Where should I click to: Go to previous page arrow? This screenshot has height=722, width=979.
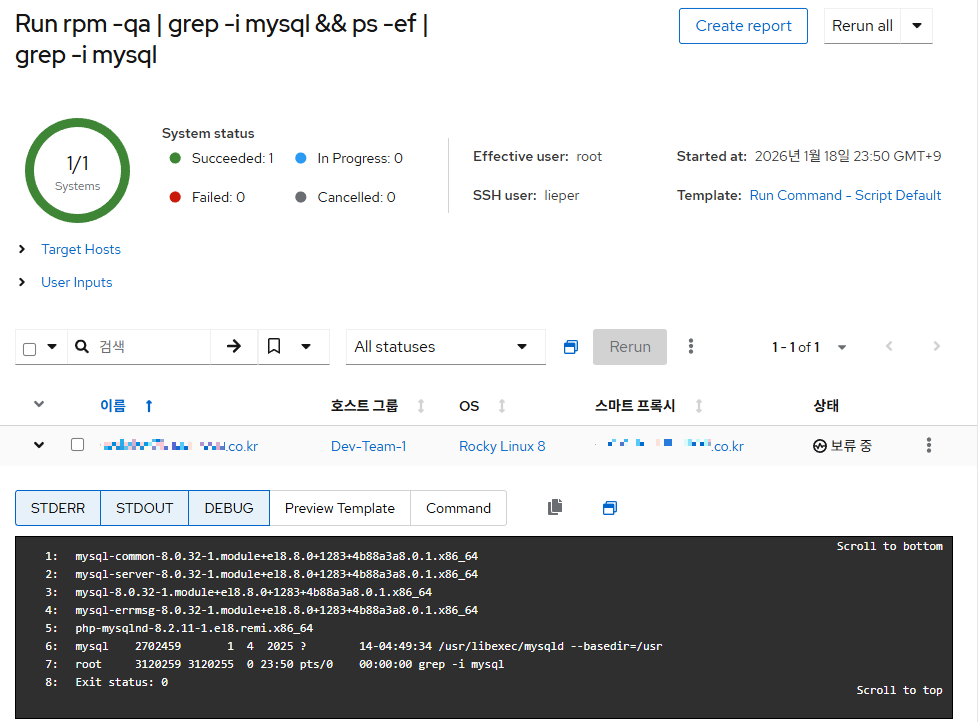tap(889, 346)
